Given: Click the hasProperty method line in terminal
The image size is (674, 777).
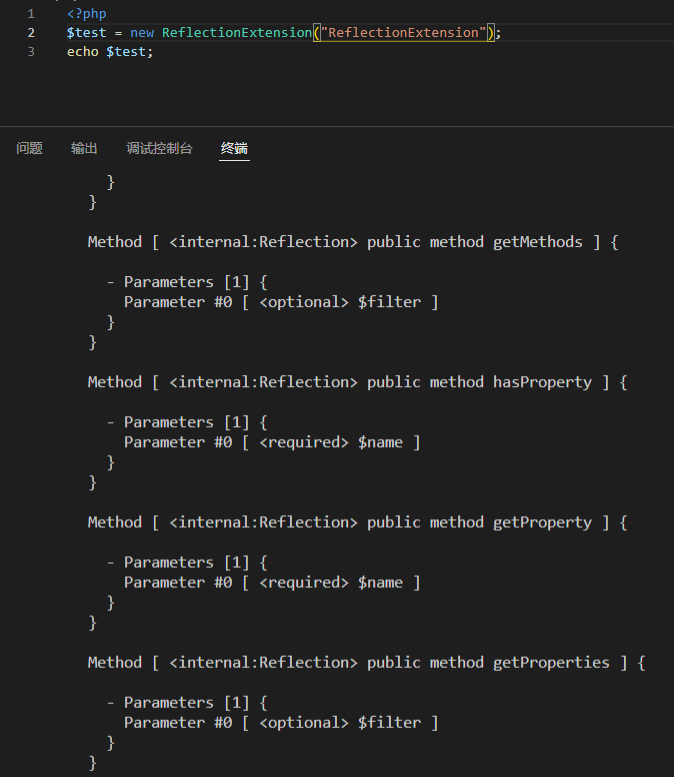Looking at the screenshot, I should tap(357, 382).
